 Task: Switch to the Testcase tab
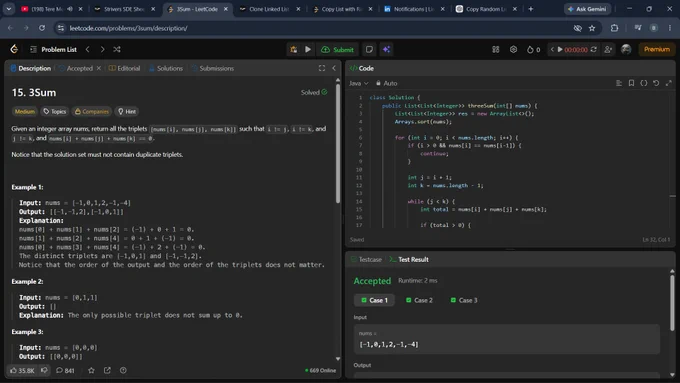[366, 259]
